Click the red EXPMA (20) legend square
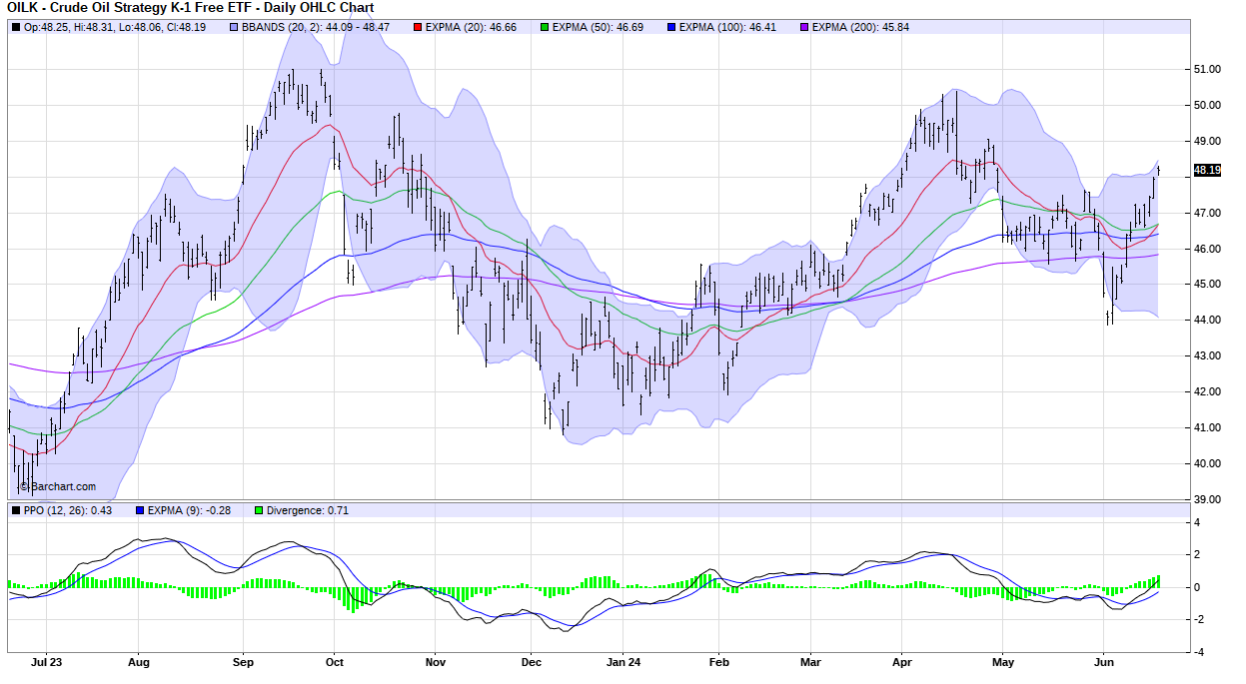 click(417, 26)
